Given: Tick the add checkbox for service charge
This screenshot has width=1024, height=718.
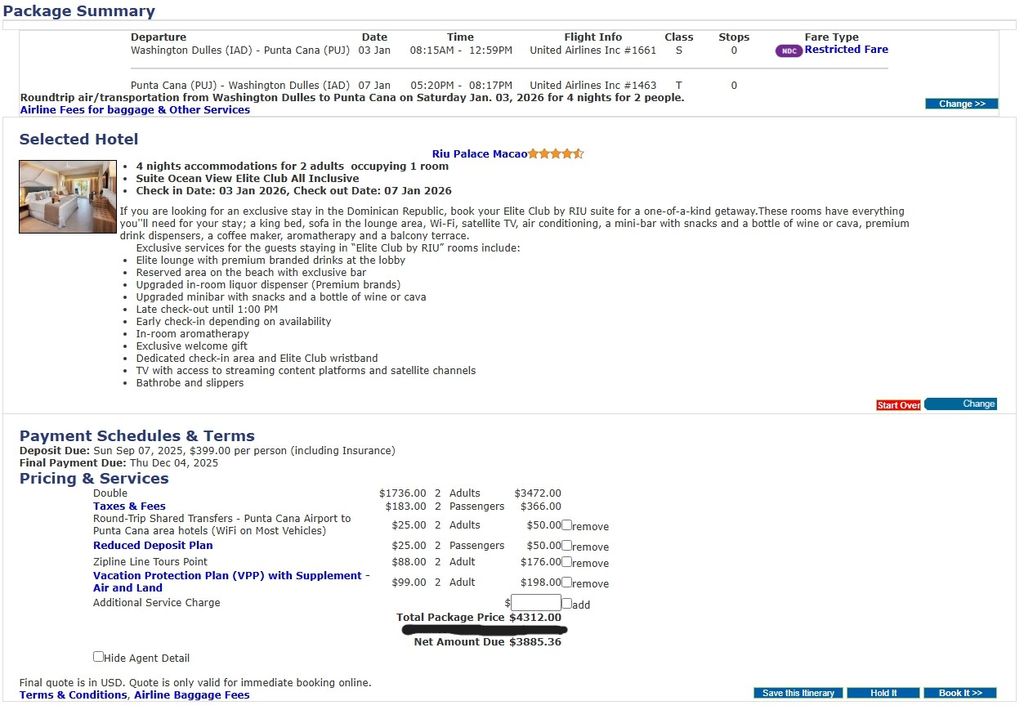Looking at the screenshot, I should [567, 603].
